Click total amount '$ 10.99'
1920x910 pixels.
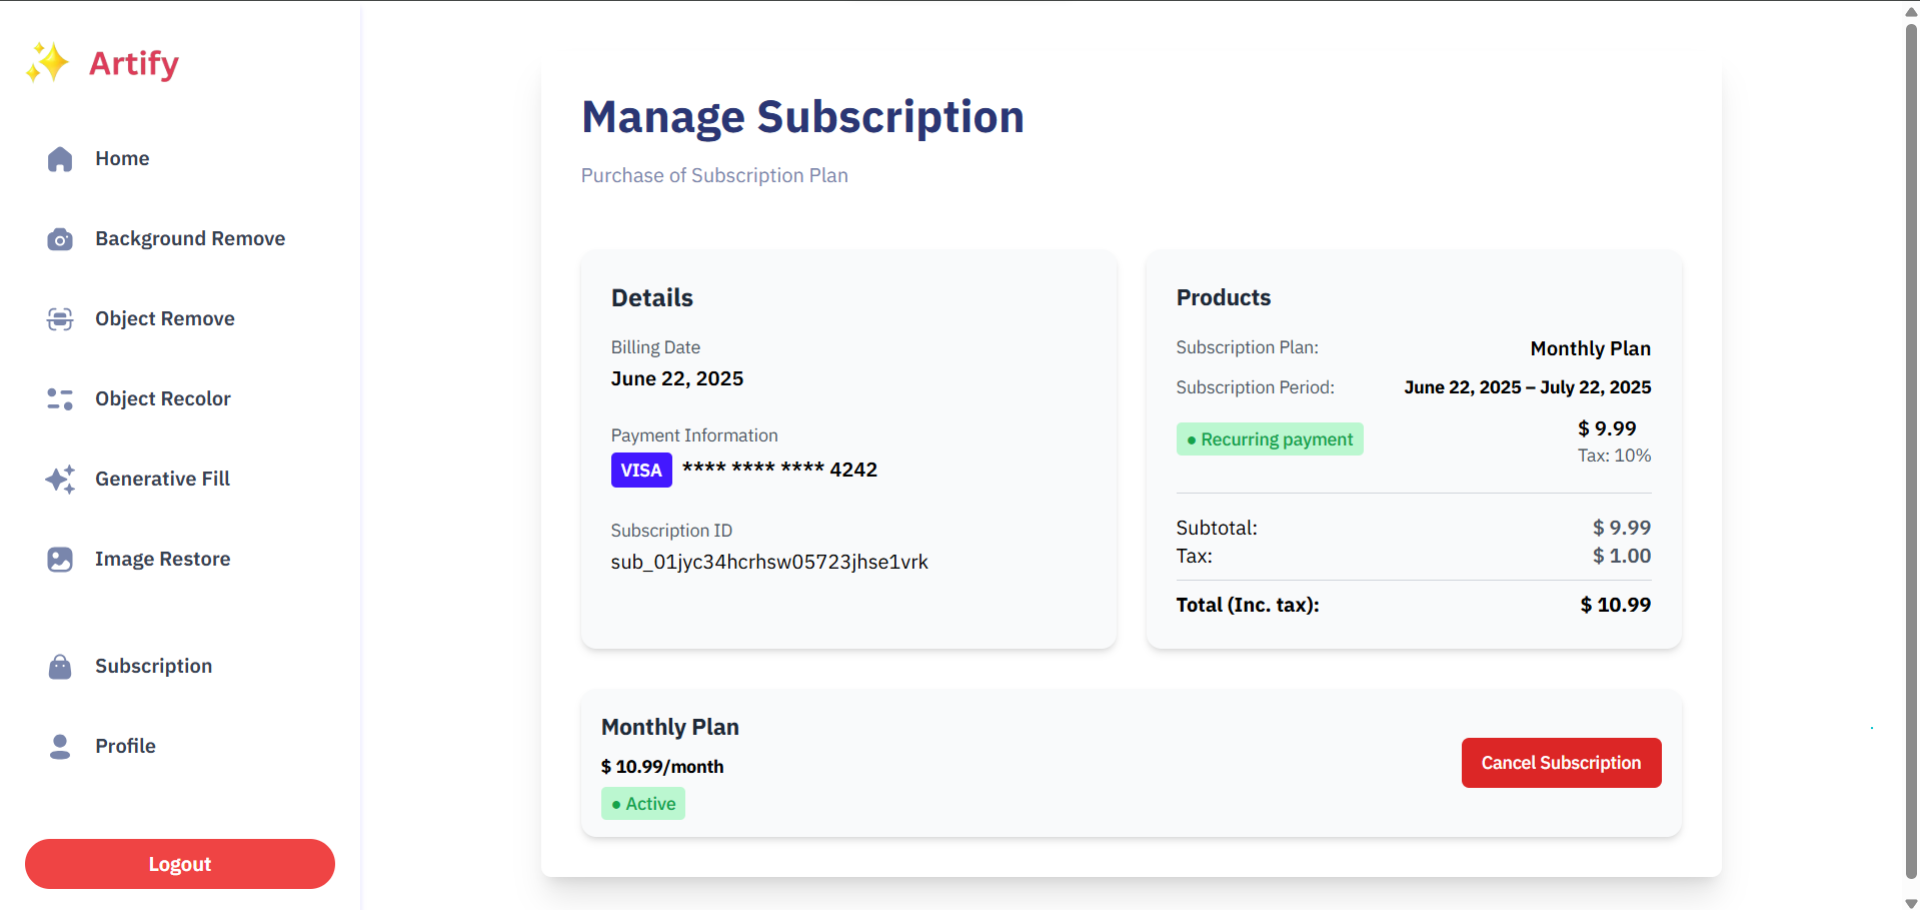tap(1615, 605)
